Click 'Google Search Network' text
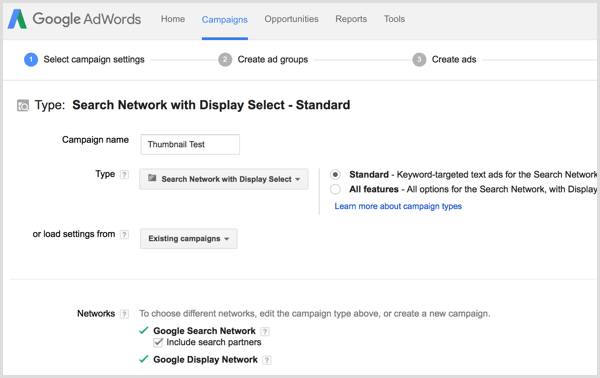 click(x=204, y=331)
